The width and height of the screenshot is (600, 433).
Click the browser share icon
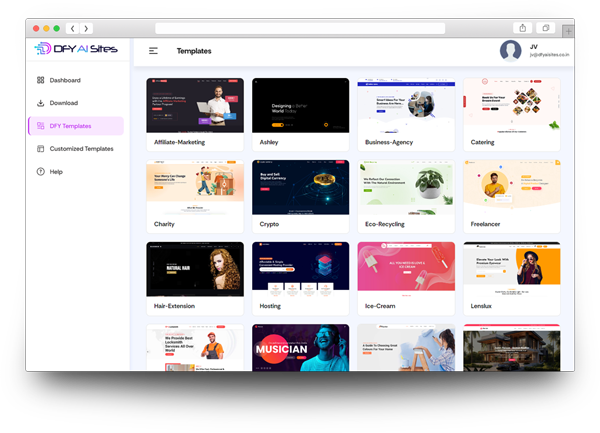[523, 28]
